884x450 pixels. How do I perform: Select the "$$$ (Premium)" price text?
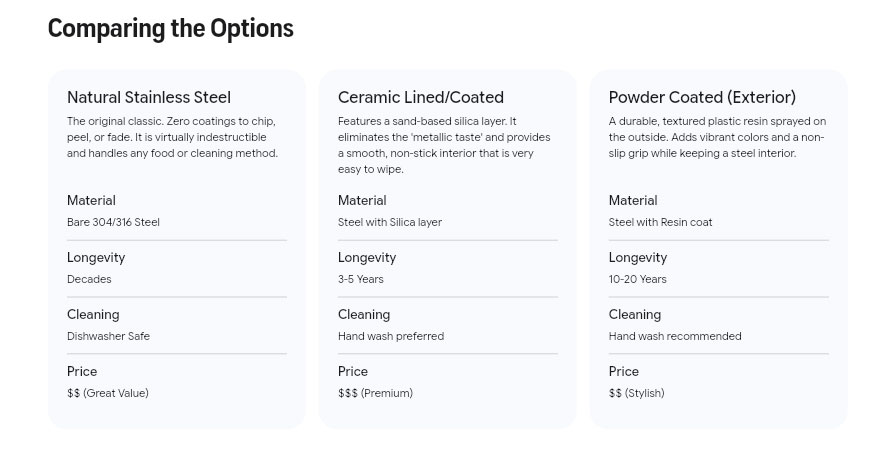click(375, 393)
